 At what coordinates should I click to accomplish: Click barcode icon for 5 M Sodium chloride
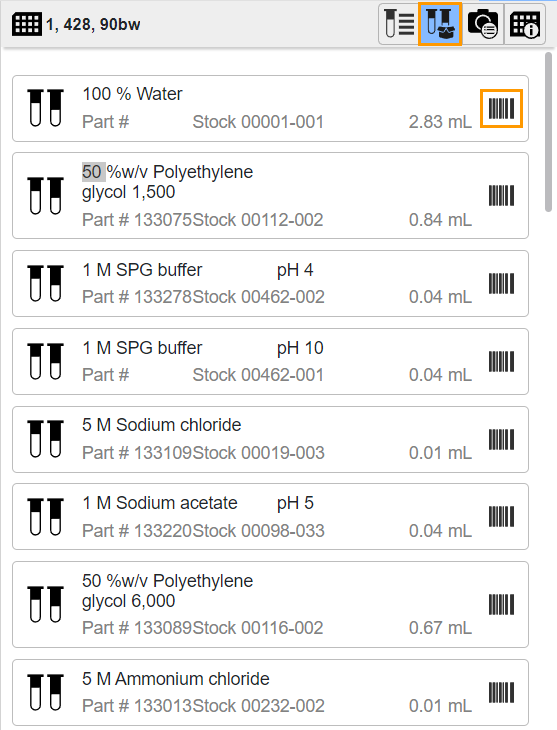tap(502, 439)
